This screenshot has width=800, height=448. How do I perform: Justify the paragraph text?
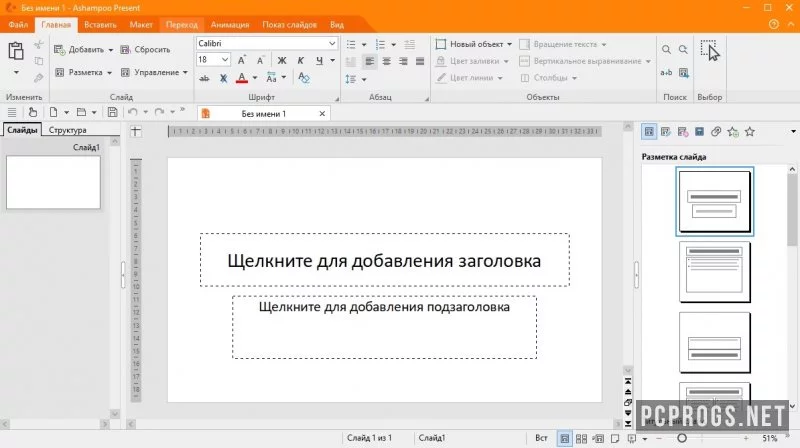point(420,61)
